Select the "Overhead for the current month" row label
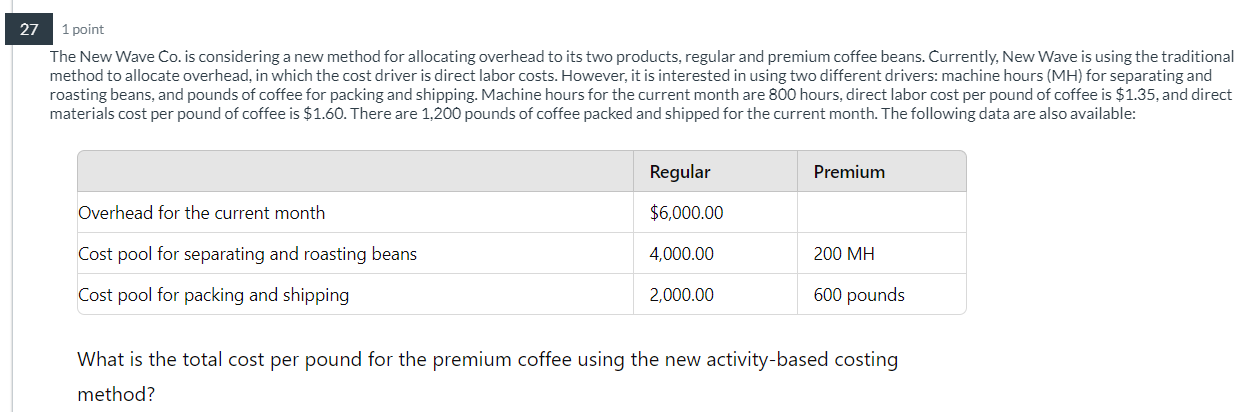Viewport: 1245px width, 412px height. [x=202, y=213]
